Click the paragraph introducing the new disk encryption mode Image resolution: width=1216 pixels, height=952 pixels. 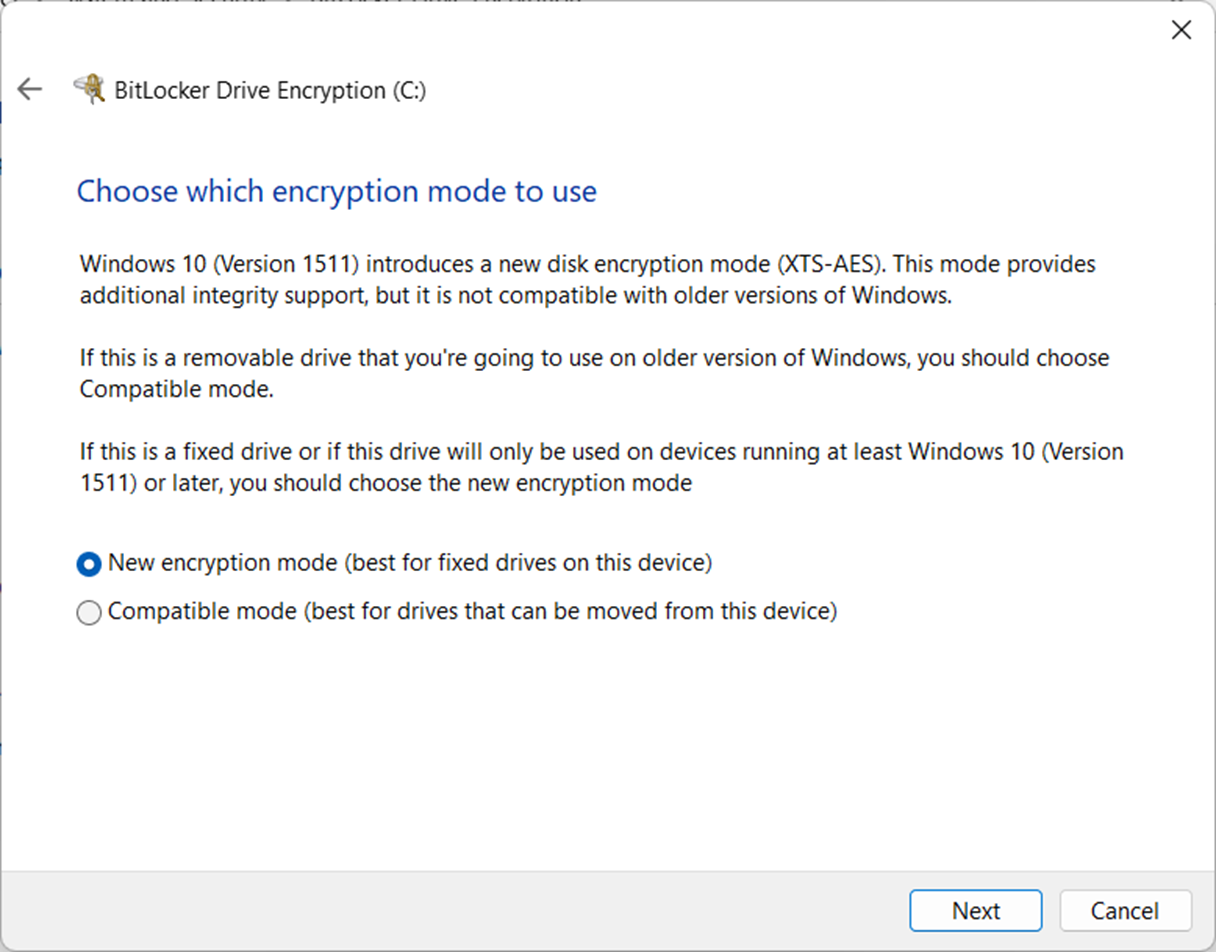point(587,280)
